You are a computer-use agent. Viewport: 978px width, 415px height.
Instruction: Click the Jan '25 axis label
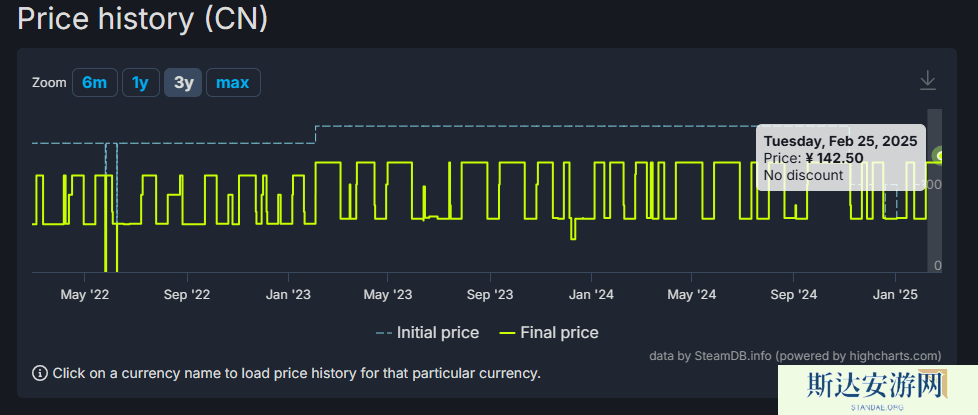[x=895, y=294]
